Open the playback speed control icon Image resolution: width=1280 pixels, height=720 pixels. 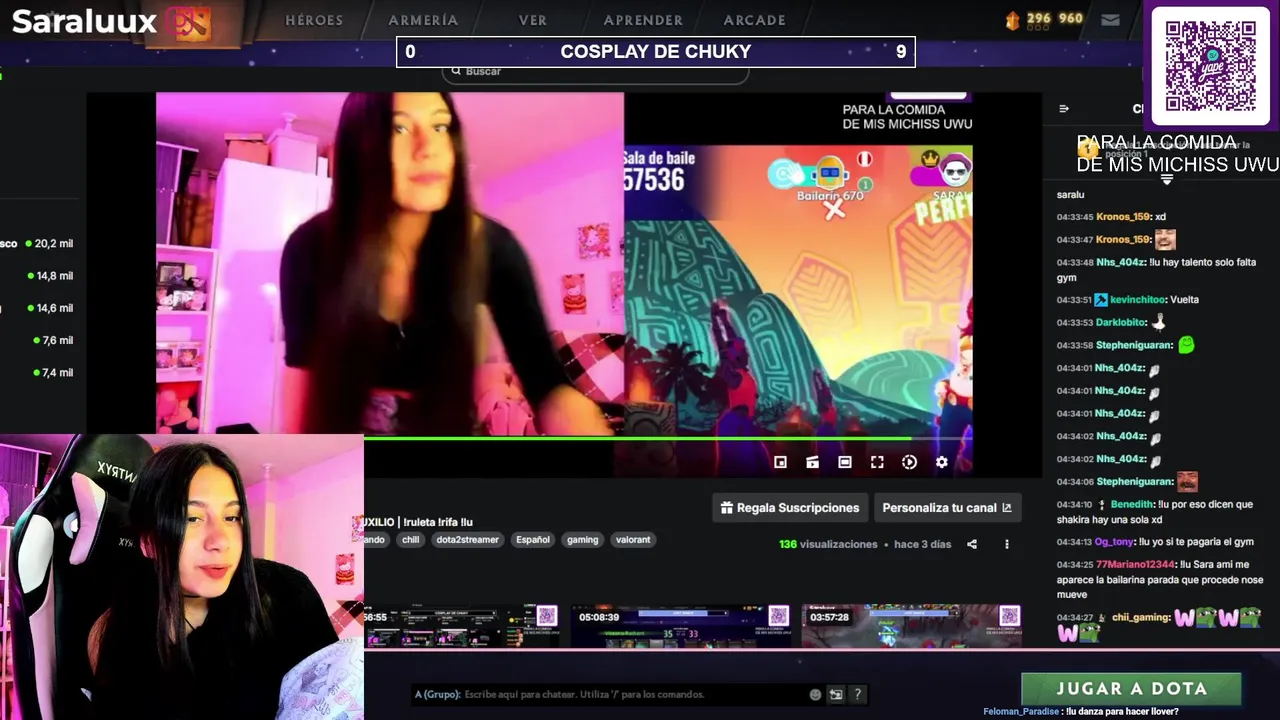point(909,462)
